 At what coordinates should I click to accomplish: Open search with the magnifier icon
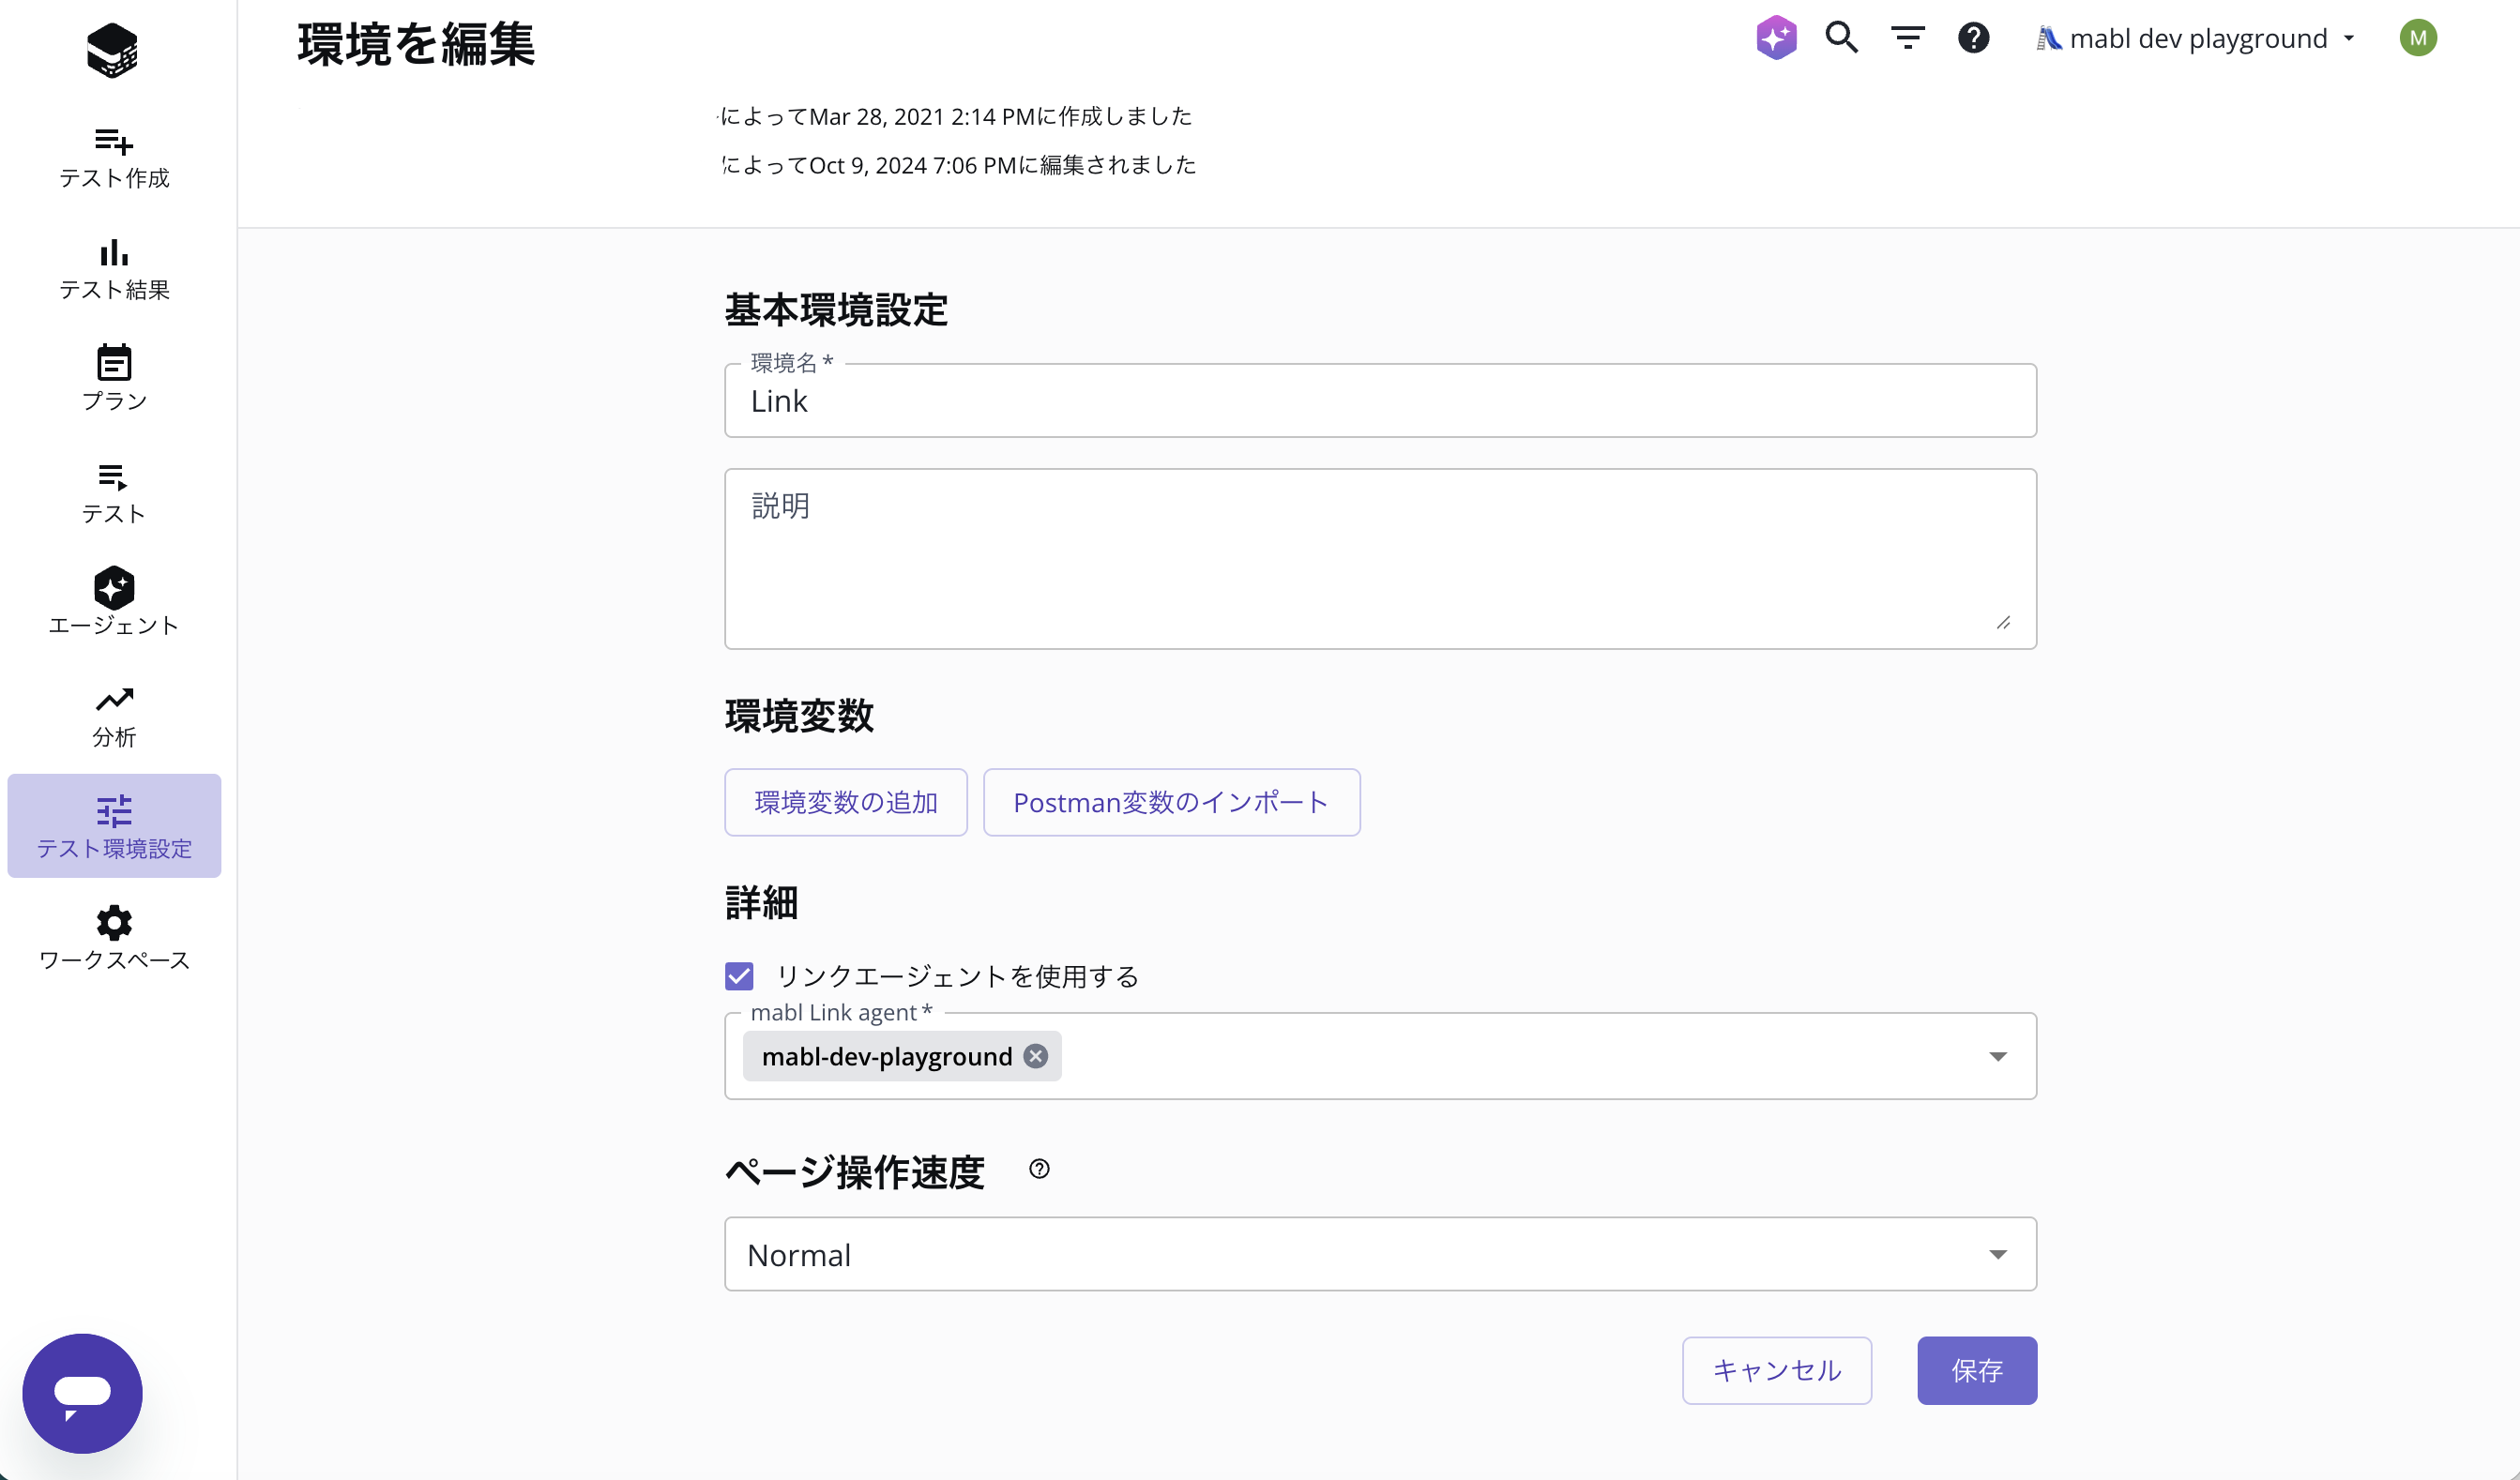tap(1841, 38)
